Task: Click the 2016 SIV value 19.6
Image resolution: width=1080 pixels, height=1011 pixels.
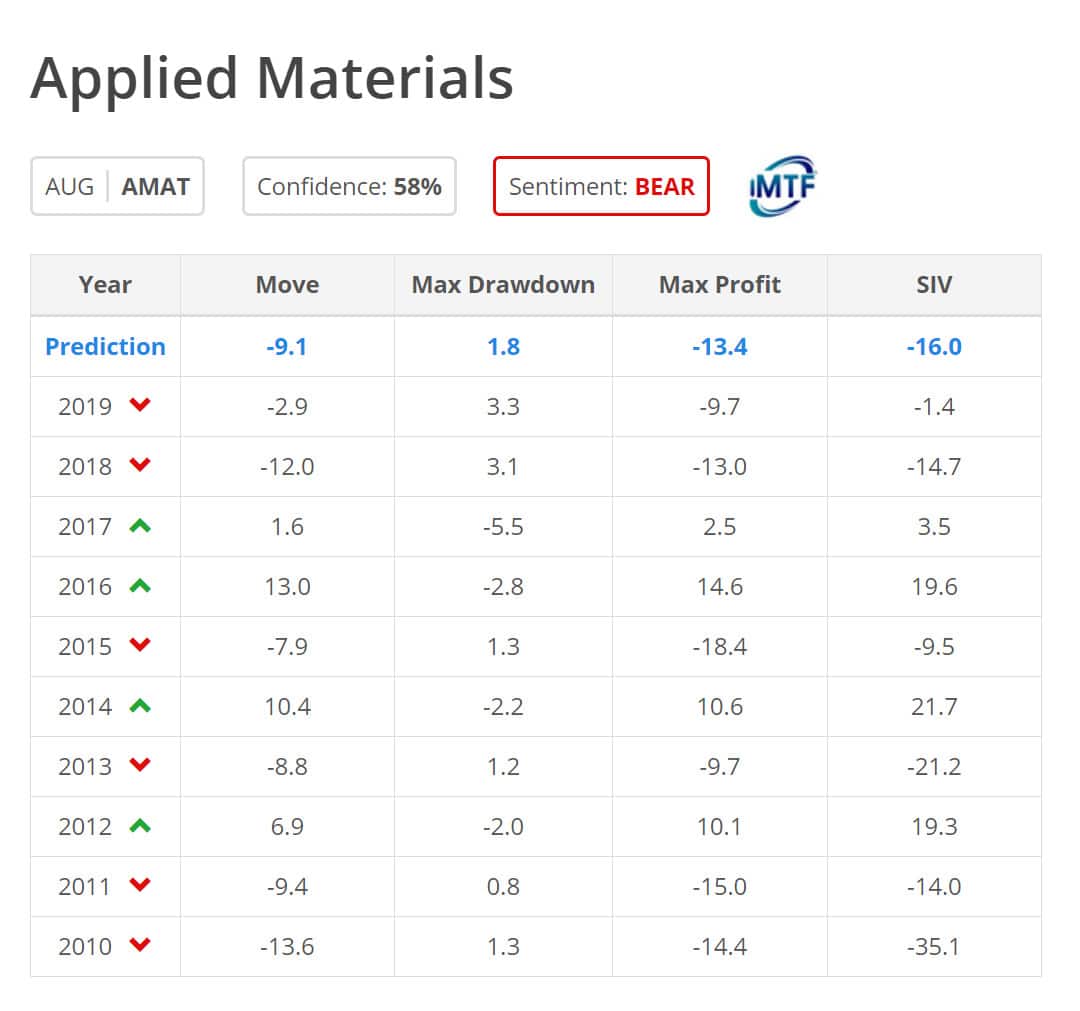Action: (x=934, y=587)
